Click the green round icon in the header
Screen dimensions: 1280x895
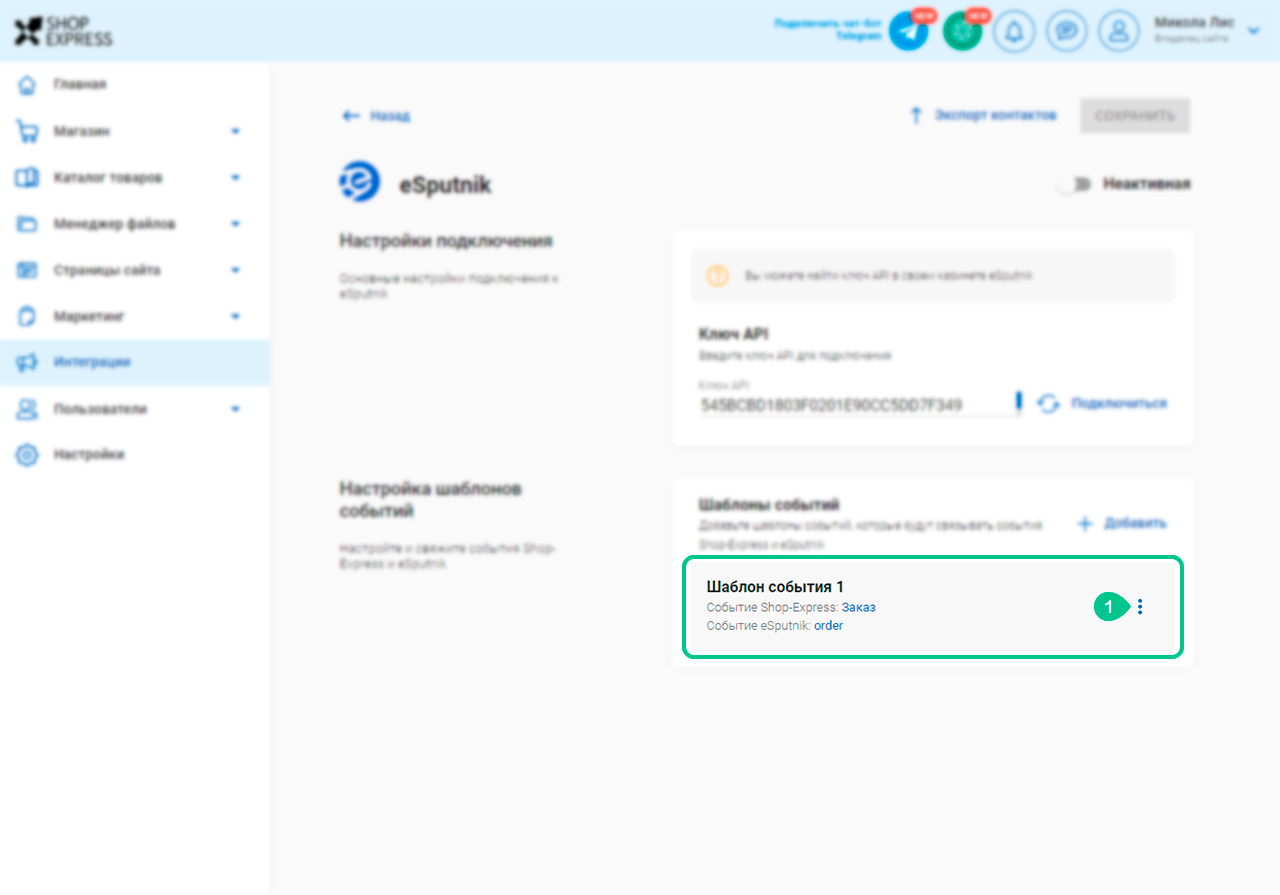(x=962, y=31)
